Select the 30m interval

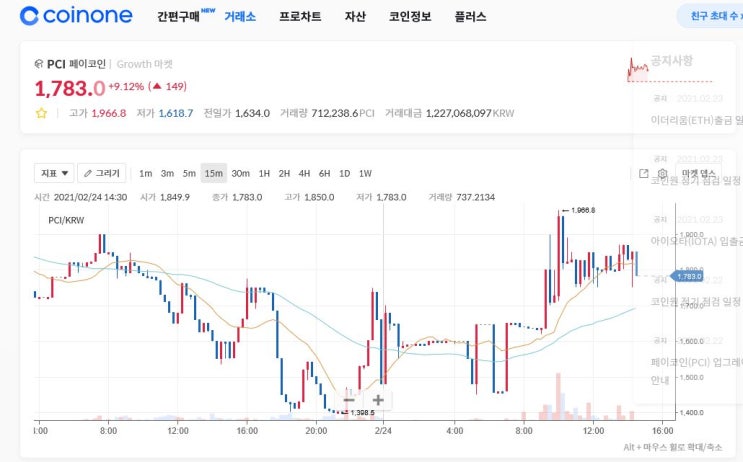click(x=240, y=173)
